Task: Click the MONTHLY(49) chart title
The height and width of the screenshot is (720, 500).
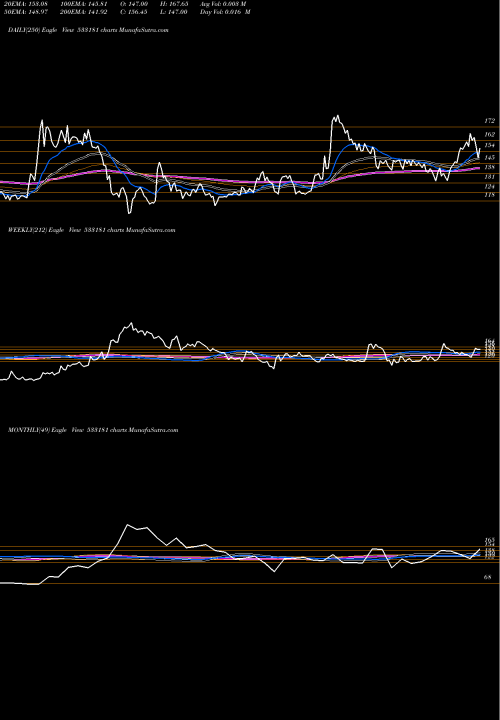Action: [x=93, y=430]
